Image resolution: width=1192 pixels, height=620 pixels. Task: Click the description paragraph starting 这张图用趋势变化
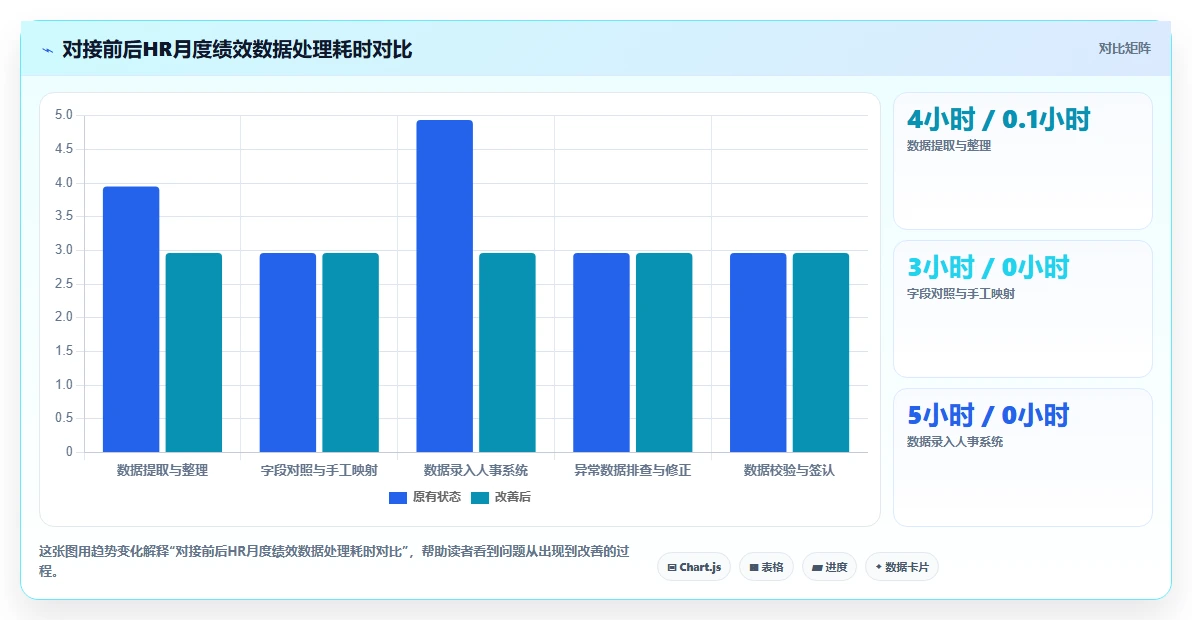click(334, 561)
